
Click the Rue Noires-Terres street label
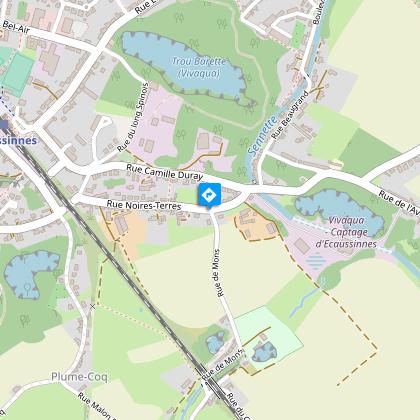[144, 205]
